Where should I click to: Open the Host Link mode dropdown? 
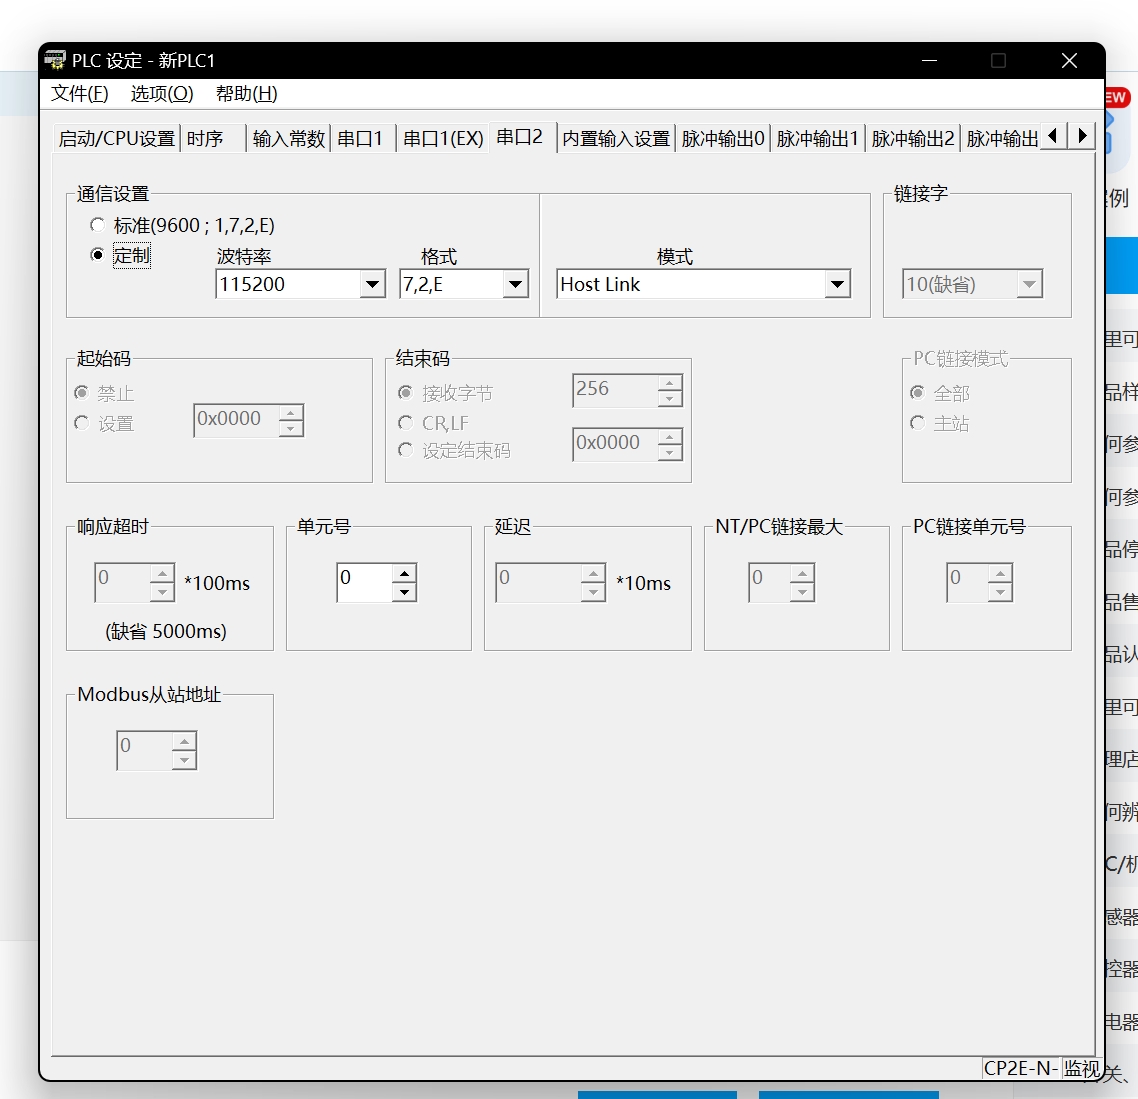[x=837, y=285]
